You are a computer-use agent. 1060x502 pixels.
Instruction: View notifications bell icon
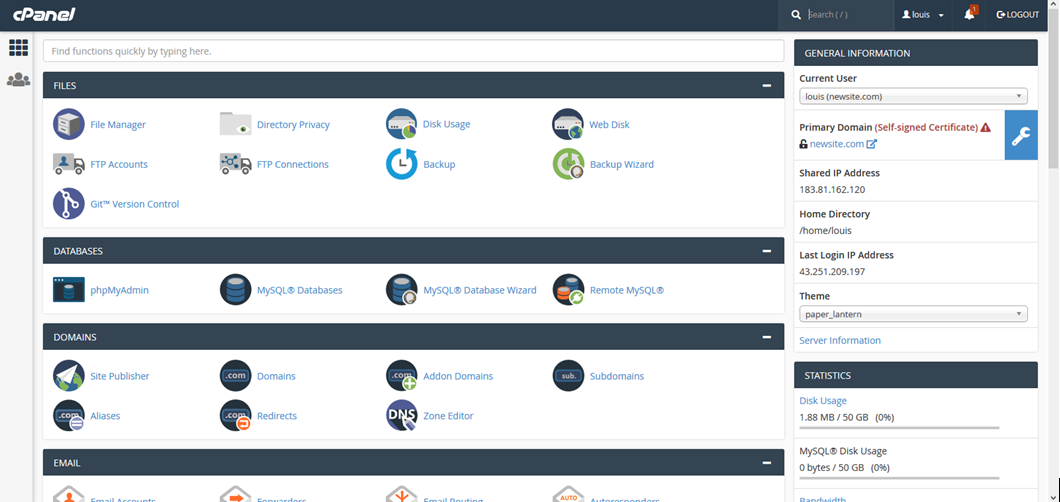tap(970, 14)
